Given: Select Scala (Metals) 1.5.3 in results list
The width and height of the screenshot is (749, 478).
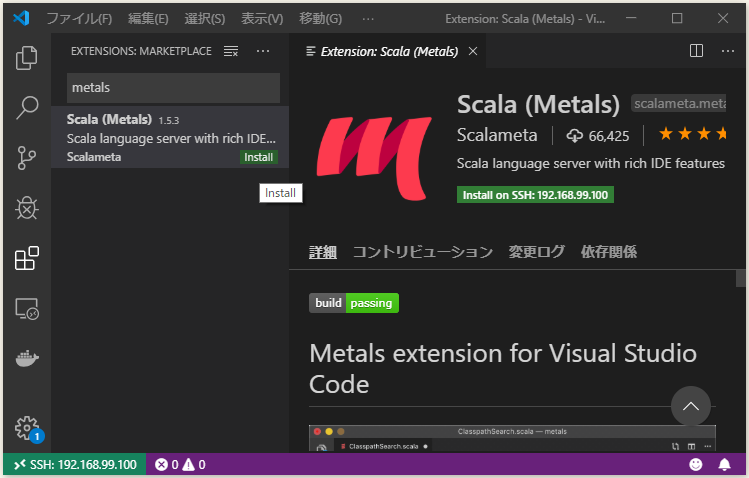Looking at the screenshot, I should pos(170,137).
